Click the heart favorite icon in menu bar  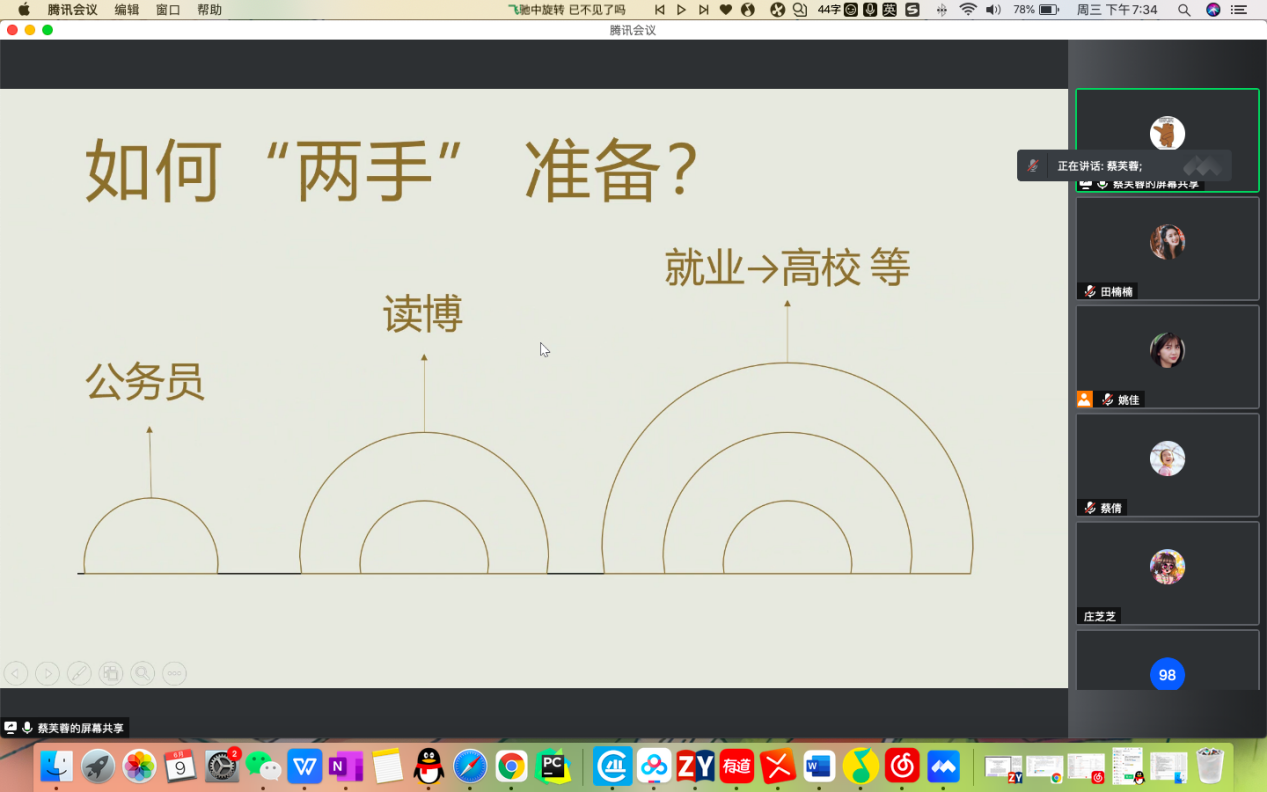(x=726, y=10)
